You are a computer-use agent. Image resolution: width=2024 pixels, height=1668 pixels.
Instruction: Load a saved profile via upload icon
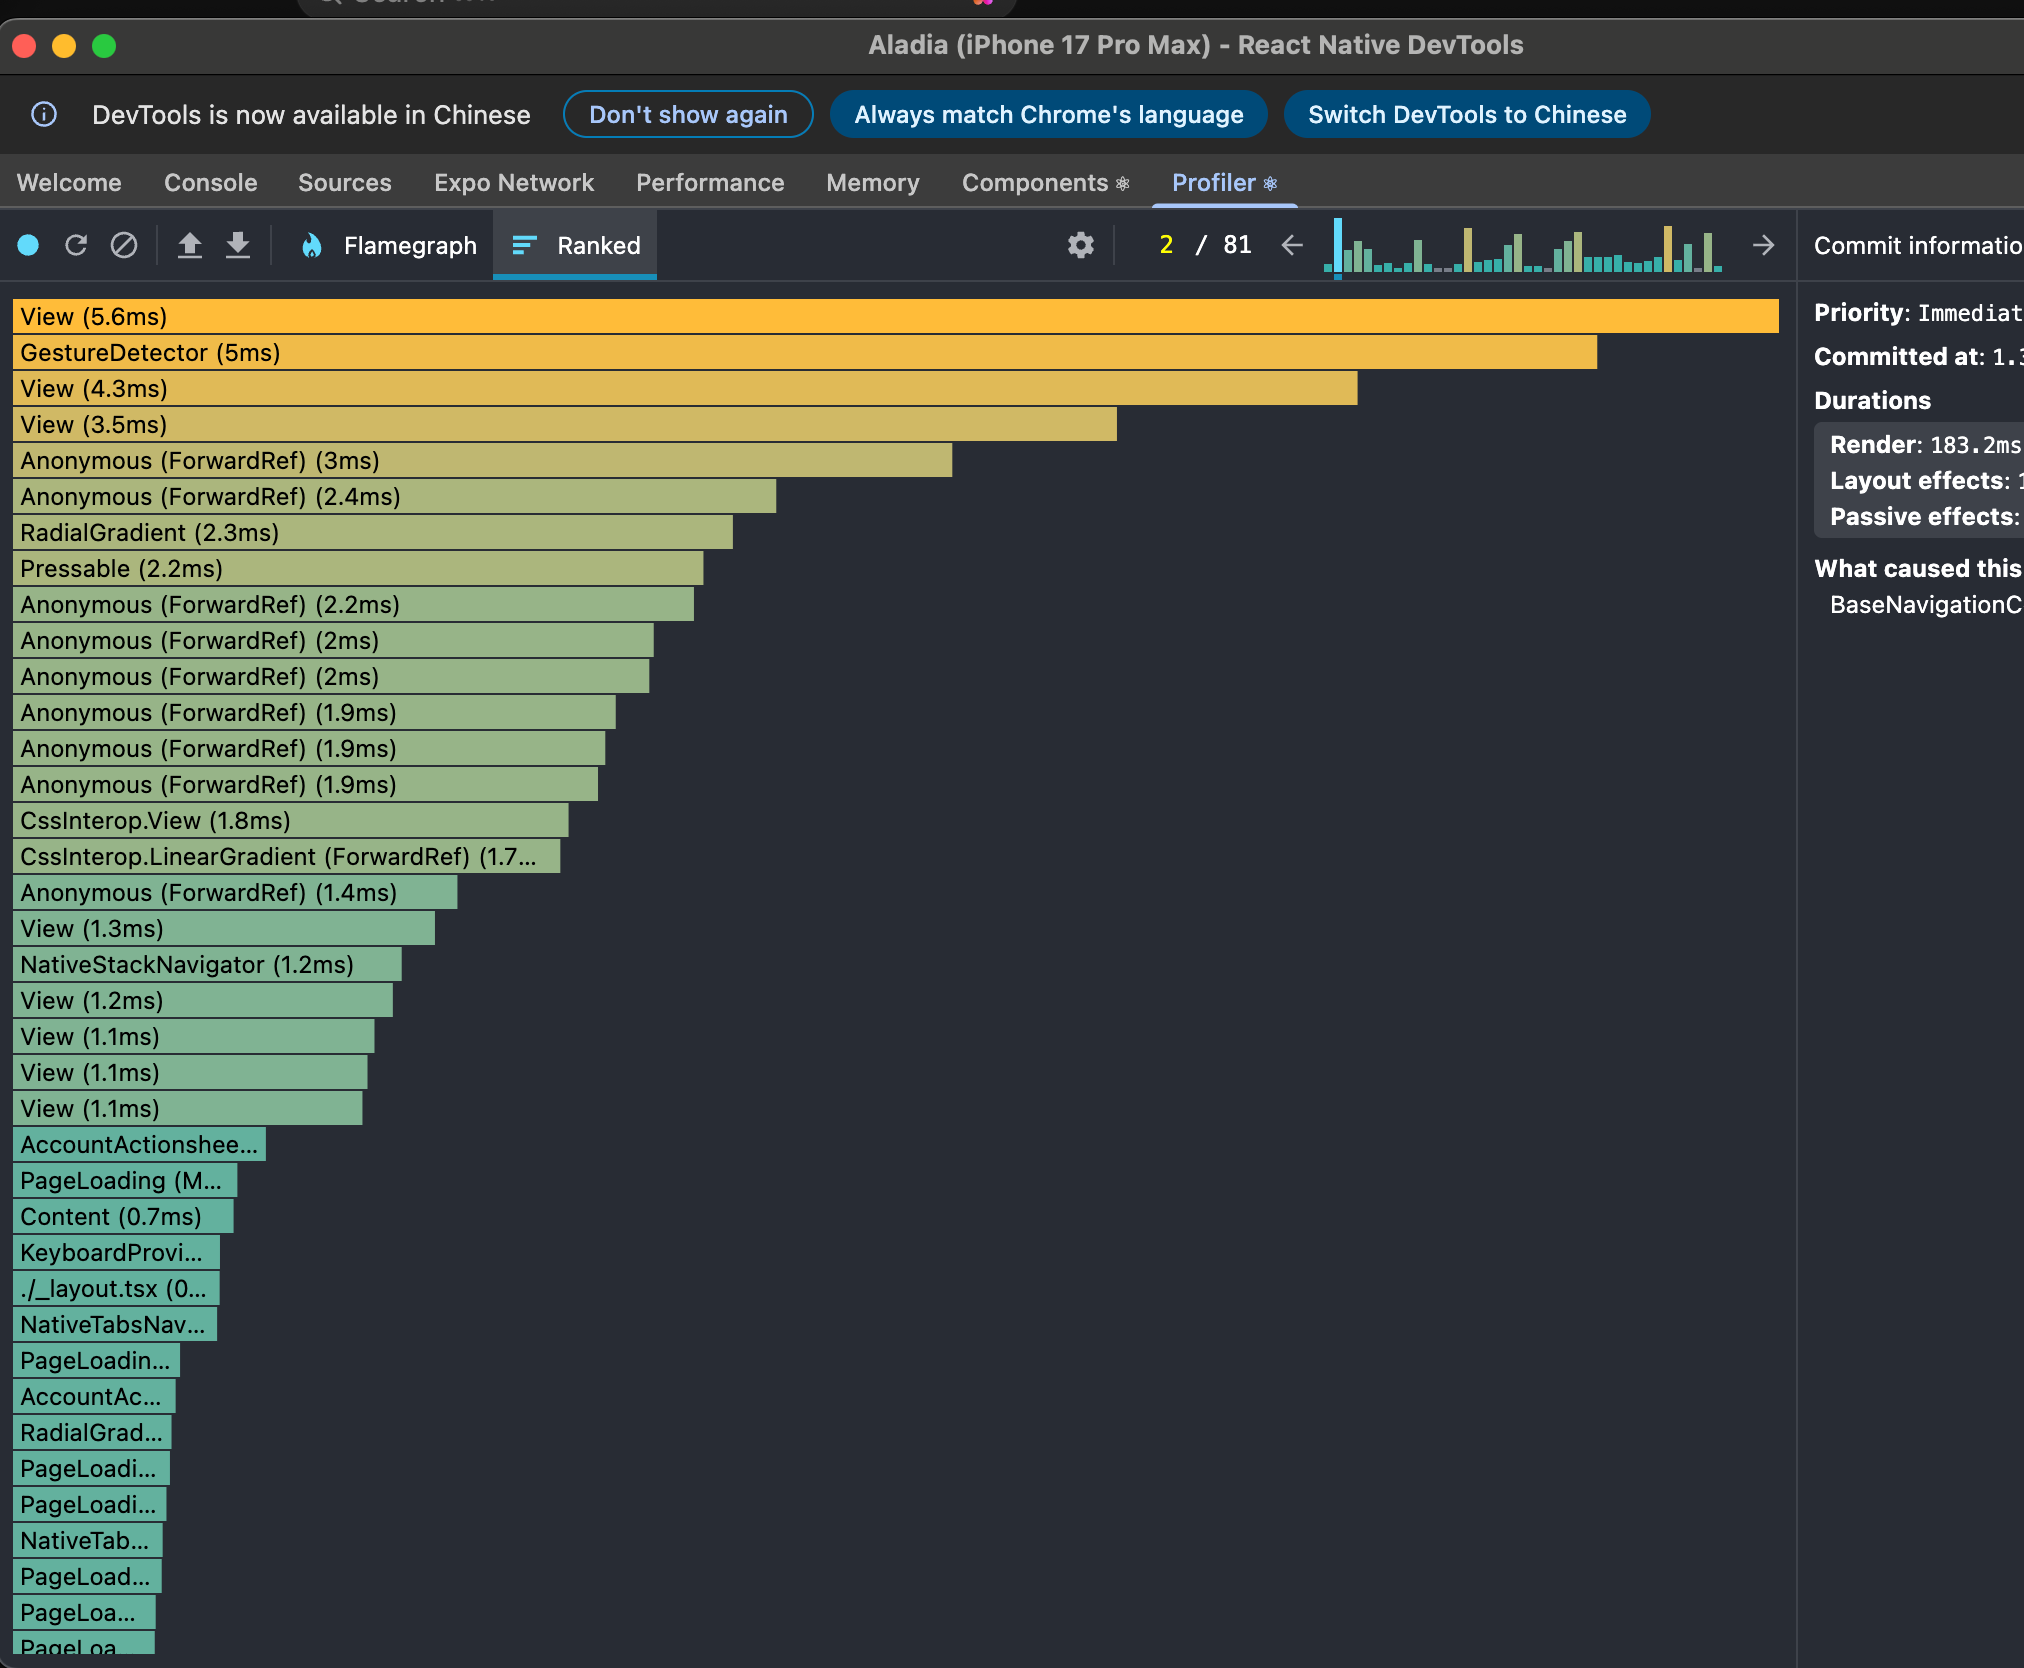(190, 245)
